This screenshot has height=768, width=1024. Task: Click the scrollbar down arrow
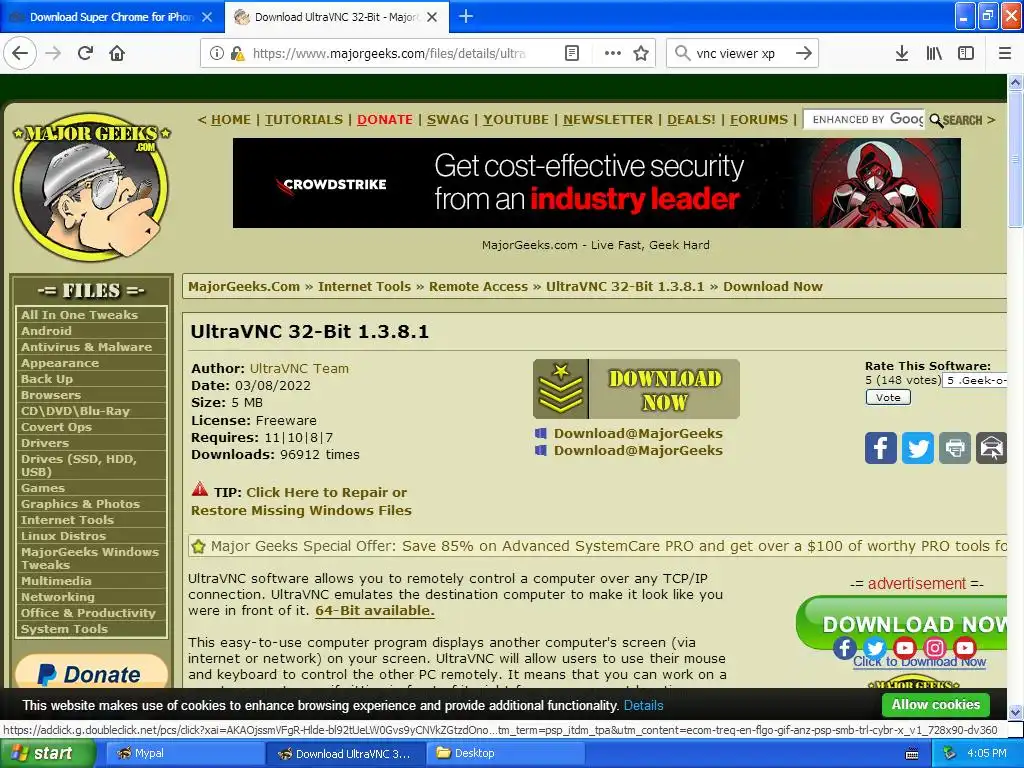point(1015,712)
